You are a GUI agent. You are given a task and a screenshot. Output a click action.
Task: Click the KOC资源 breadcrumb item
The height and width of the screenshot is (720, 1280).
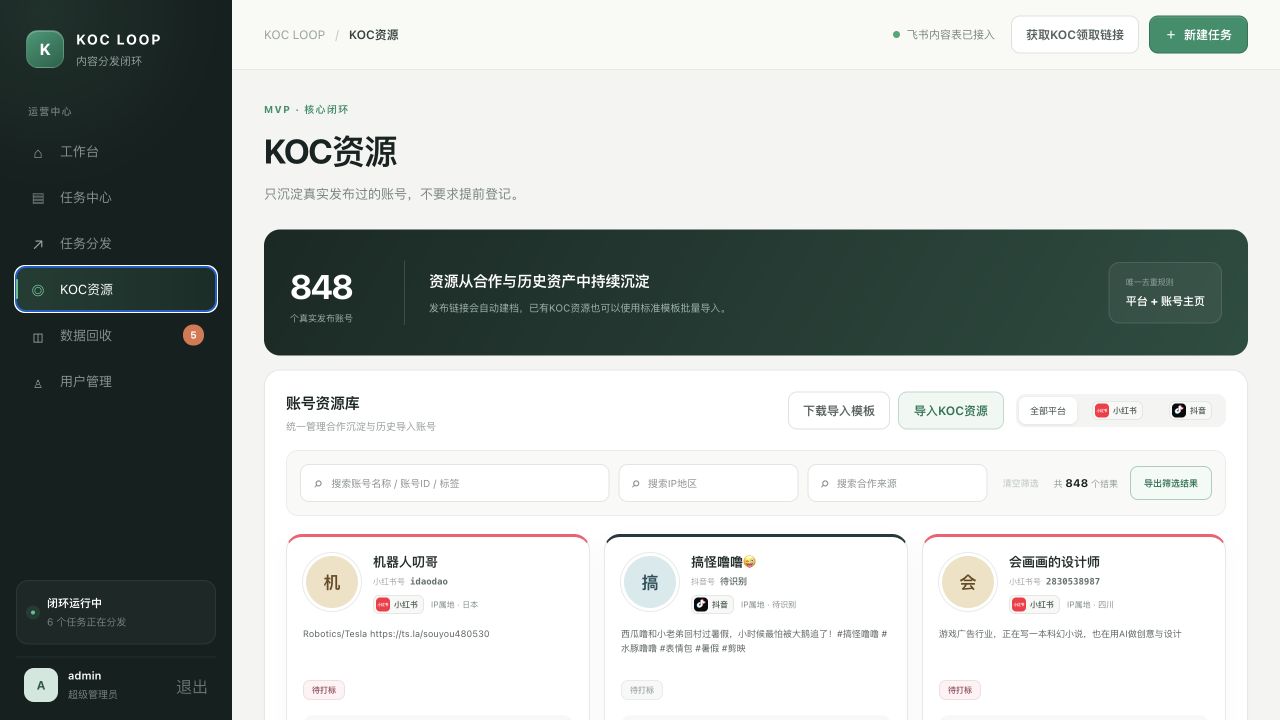point(373,35)
